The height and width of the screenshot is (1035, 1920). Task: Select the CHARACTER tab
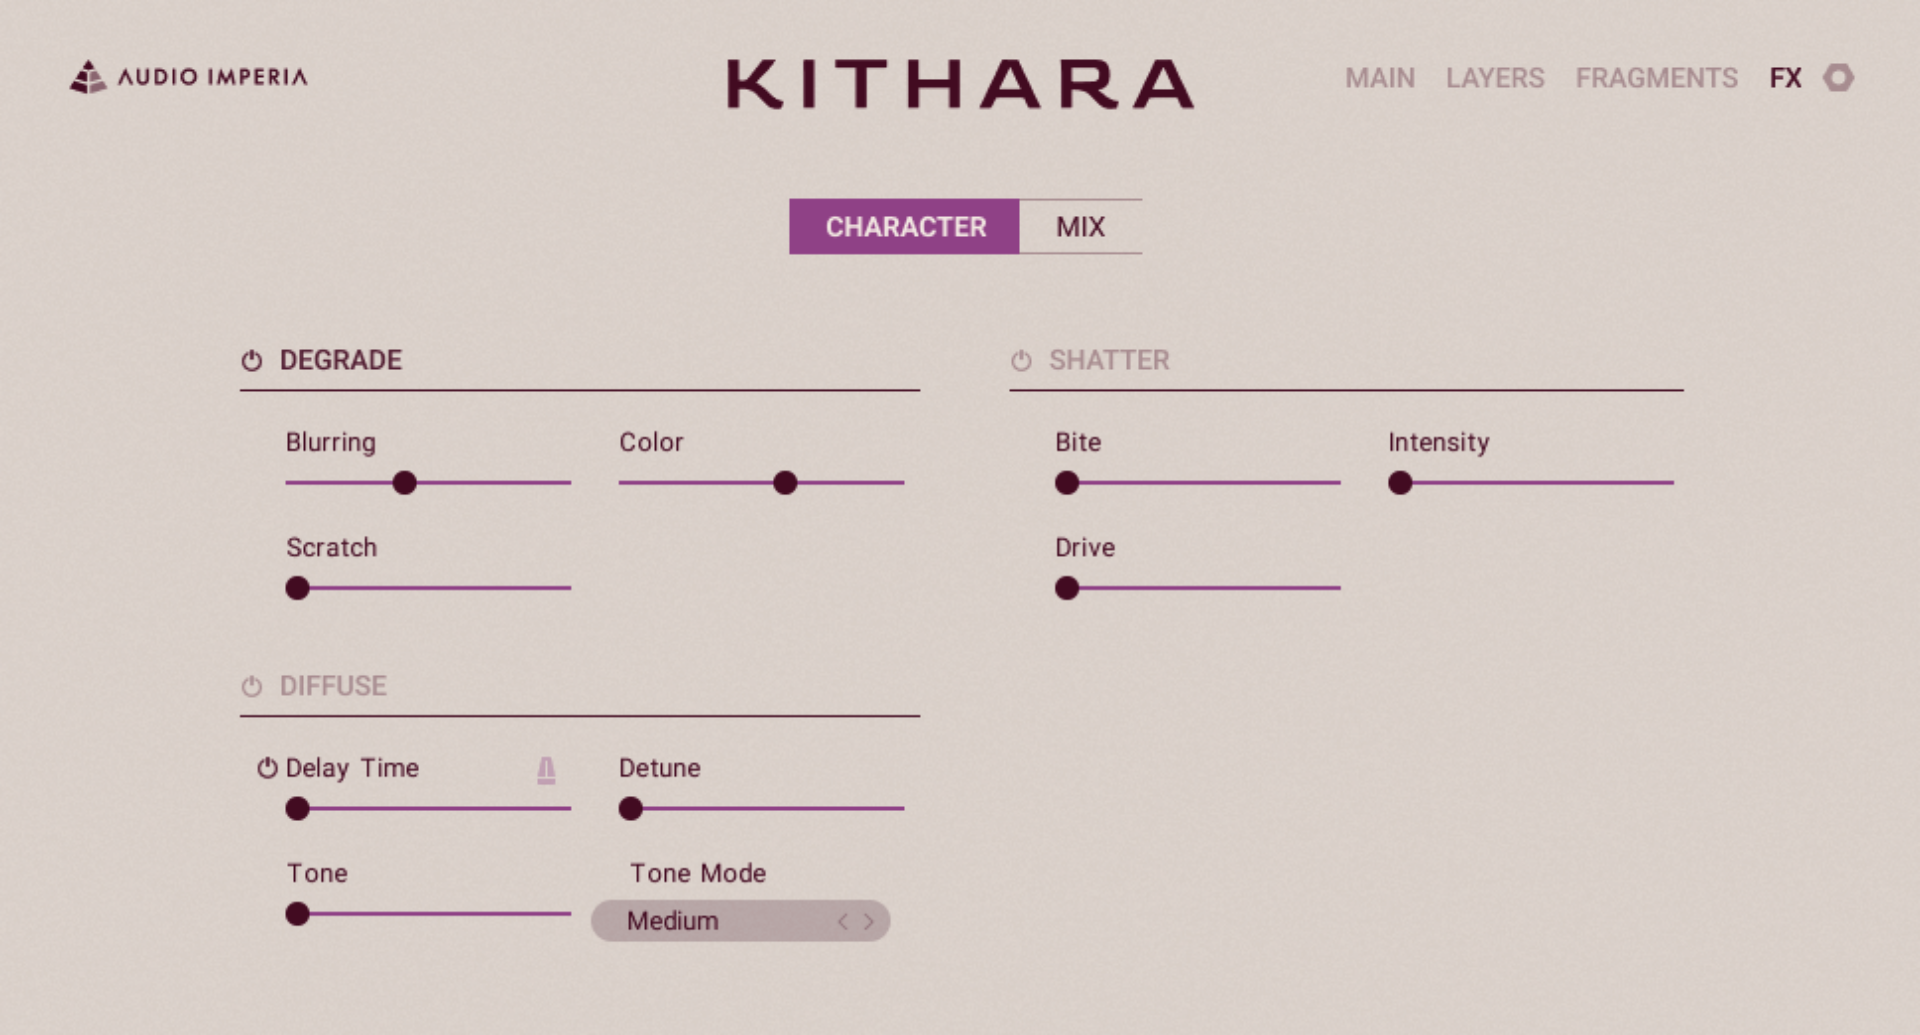(904, 227)
